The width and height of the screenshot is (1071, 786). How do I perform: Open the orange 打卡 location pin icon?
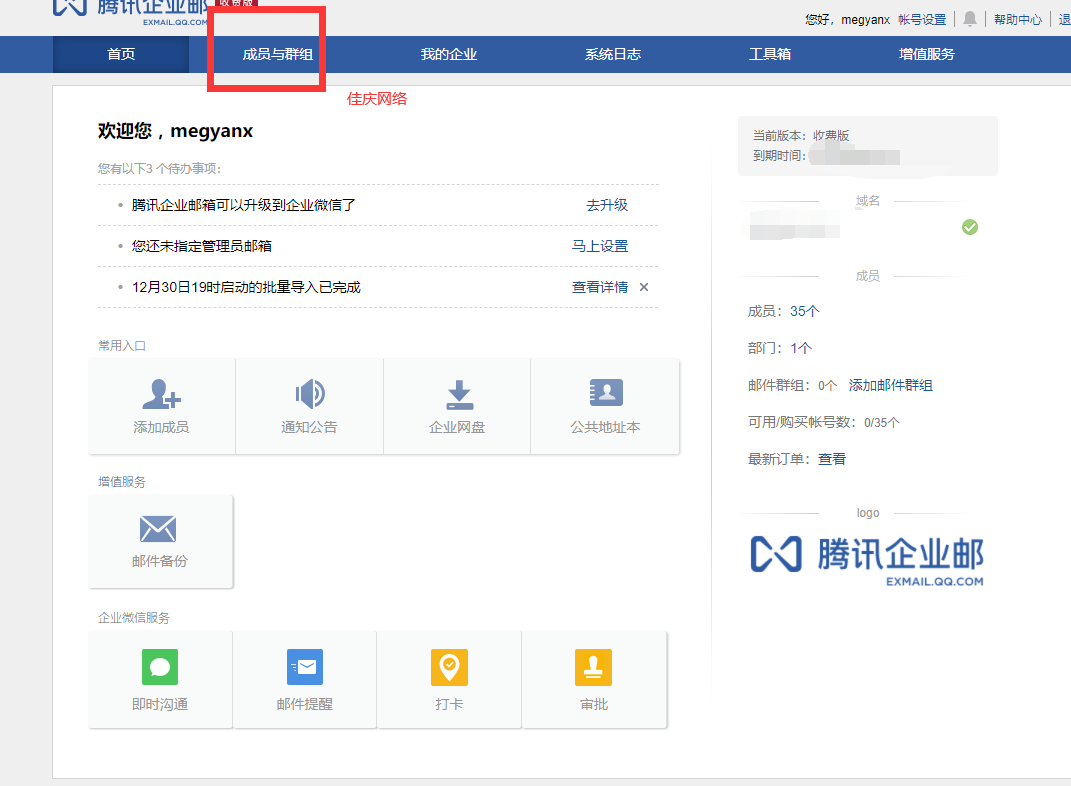(449, 666)
